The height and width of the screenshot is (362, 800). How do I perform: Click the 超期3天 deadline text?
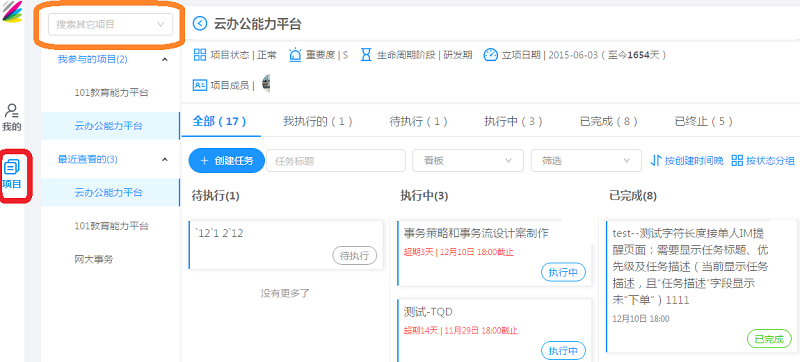point(459,252)
